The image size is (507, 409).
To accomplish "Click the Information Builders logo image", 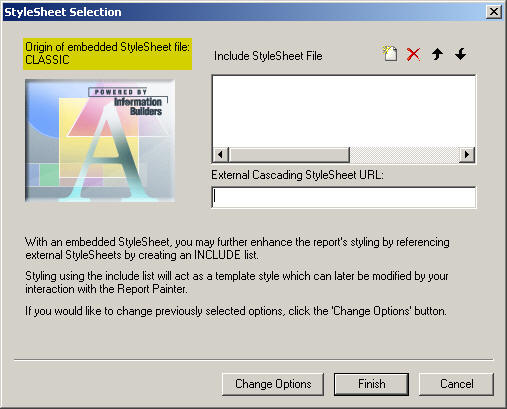I will coord(100,141).
